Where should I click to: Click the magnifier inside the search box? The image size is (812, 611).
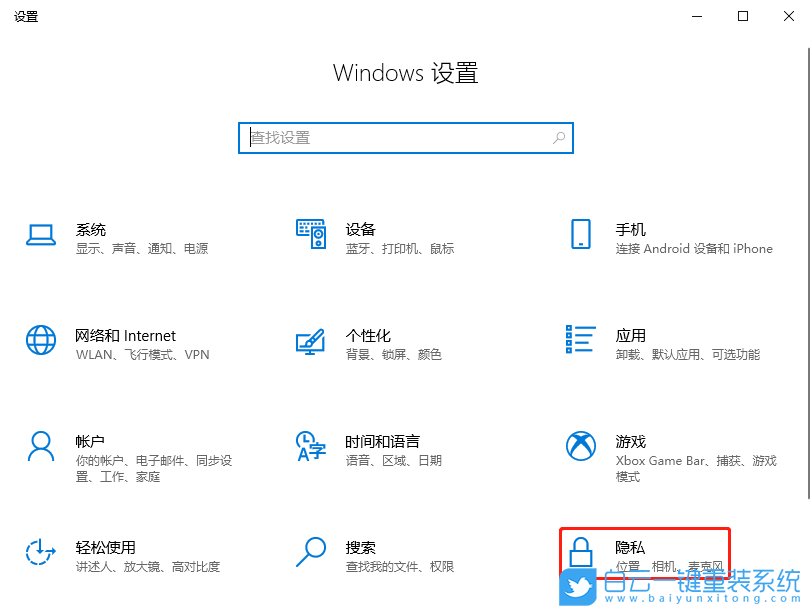coord(559,137)
